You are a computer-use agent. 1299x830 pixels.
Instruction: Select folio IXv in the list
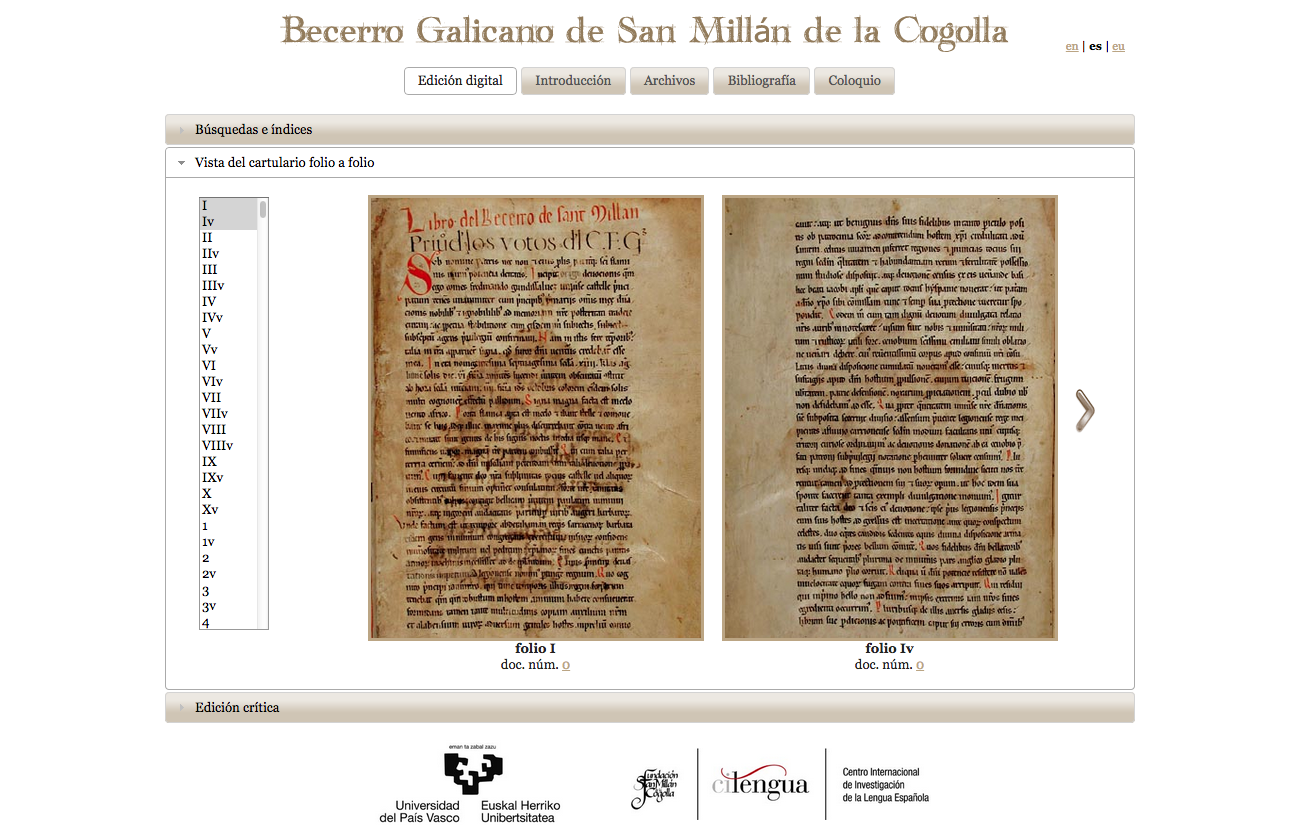[229, 478]
